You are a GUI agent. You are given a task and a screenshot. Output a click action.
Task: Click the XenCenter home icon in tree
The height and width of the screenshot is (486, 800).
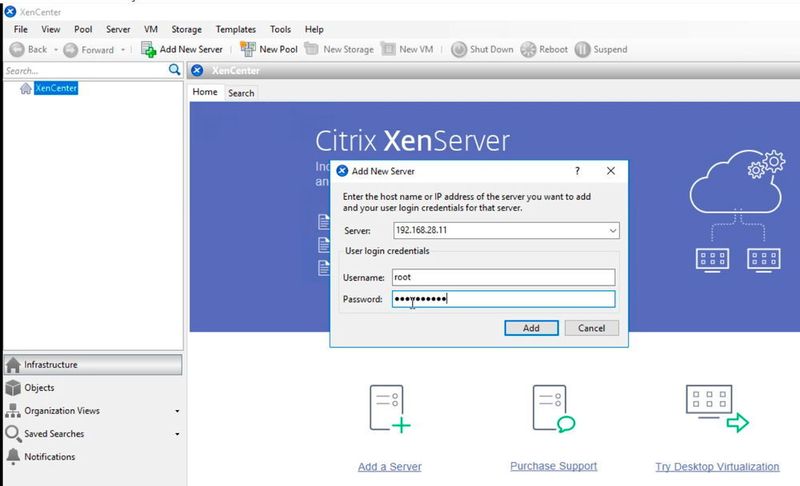pos(26,89)
